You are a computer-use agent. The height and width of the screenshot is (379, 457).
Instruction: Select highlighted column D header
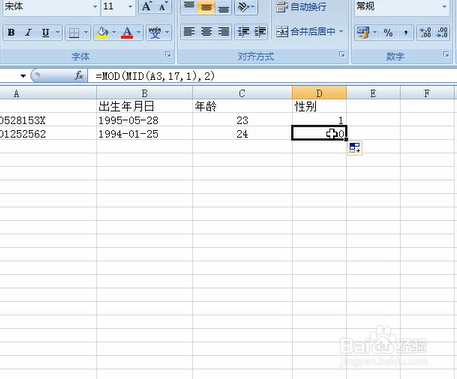(319, 93)
